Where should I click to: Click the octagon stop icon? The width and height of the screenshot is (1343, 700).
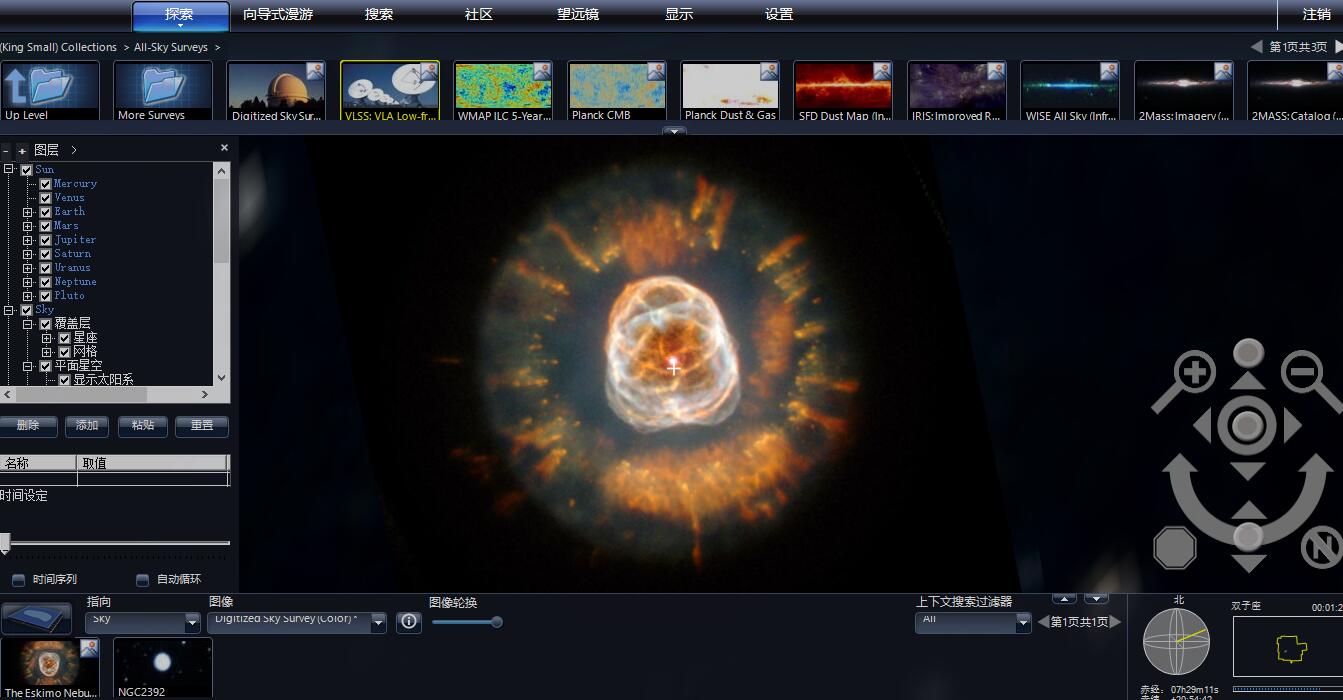coord(1175,548)
